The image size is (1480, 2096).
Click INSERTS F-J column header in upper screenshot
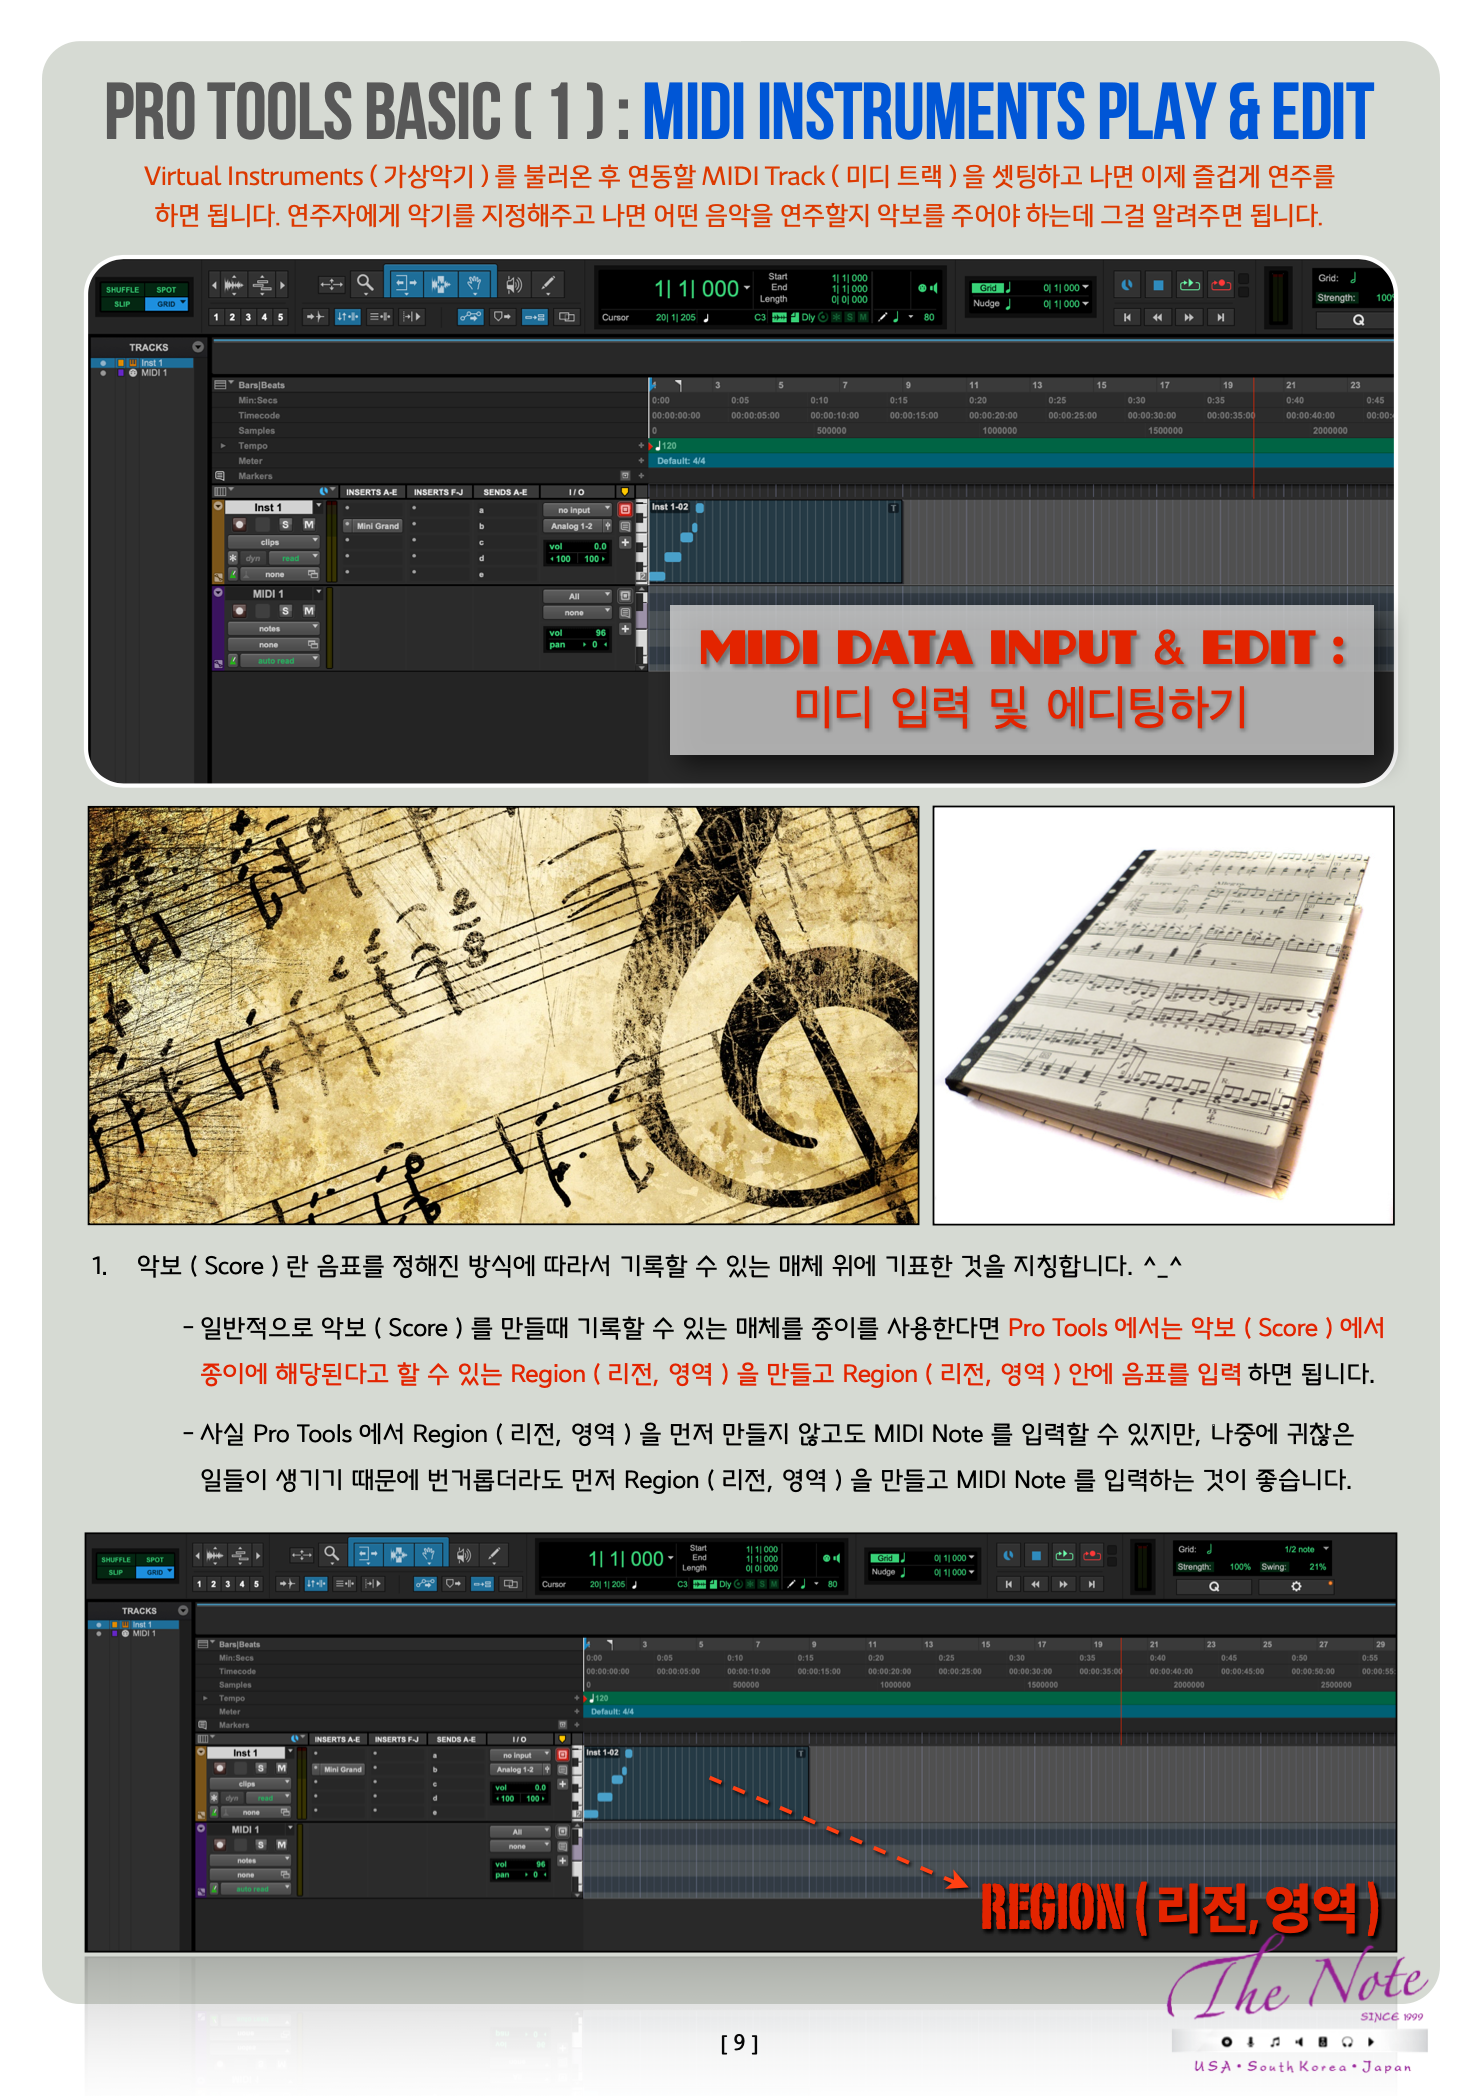point(438,492)
